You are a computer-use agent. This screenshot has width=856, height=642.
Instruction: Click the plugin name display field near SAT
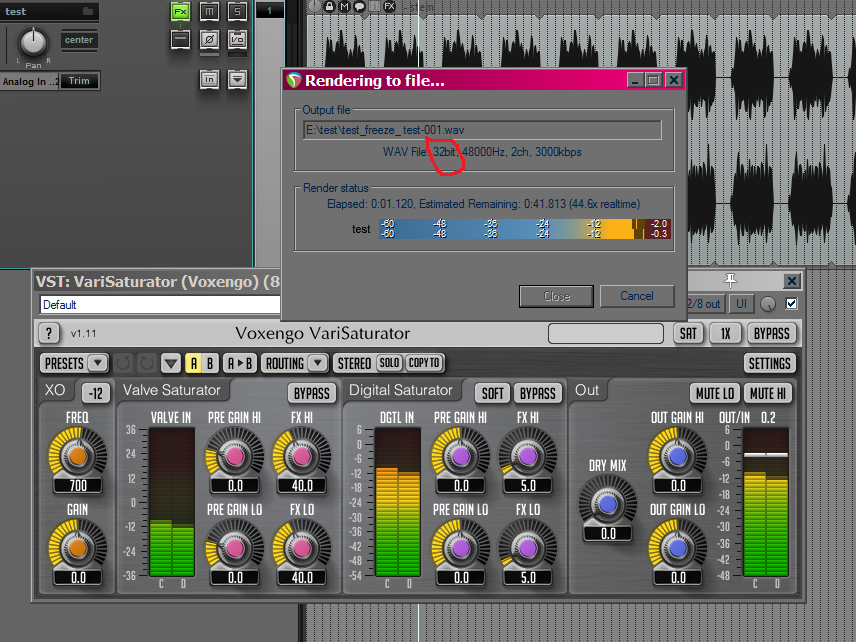pyautogui.click(x=605, y=333)
